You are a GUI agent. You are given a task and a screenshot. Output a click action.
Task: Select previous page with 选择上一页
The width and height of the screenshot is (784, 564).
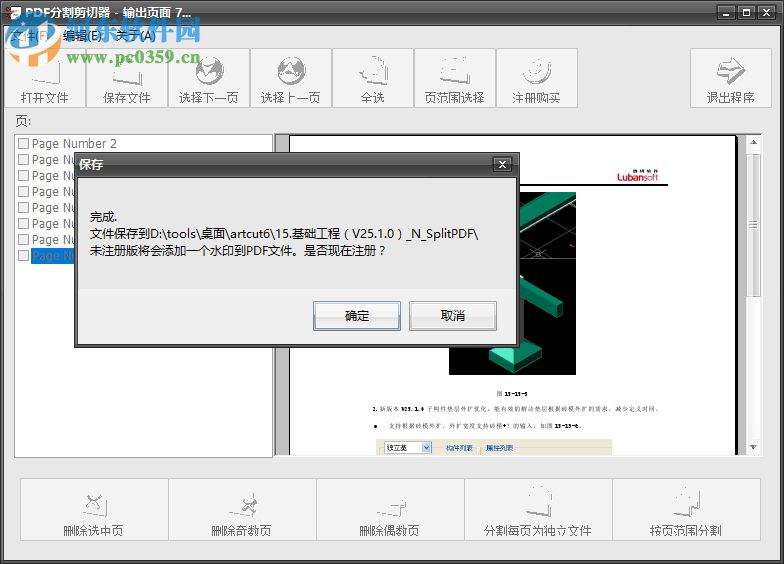291,78
